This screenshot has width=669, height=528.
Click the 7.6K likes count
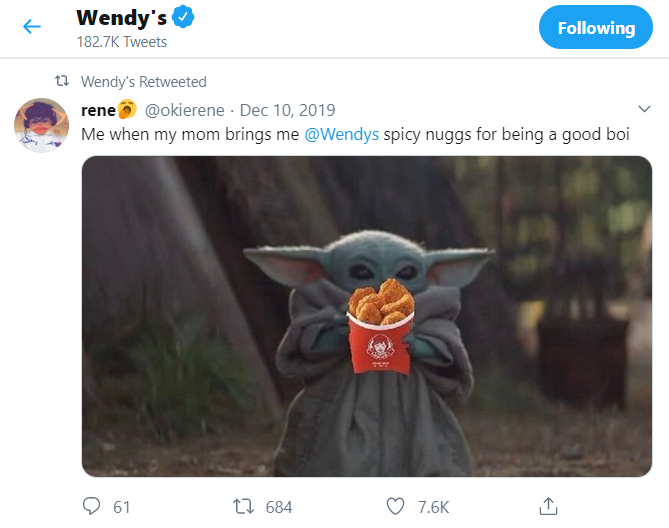coord(432,507)
